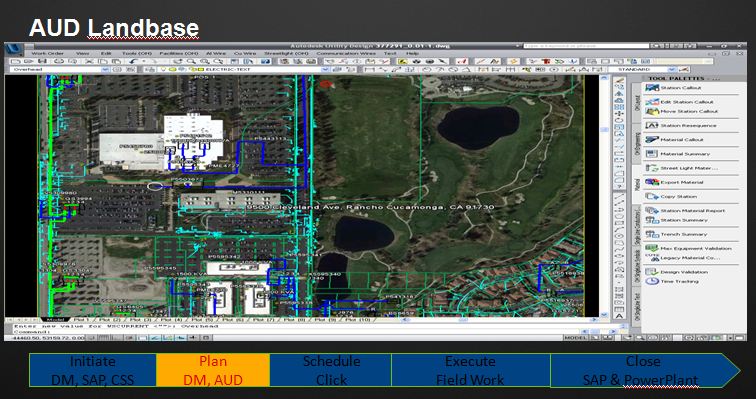Open the Streetlight (OH) menu
Viewport: 756px width, 399px height.
(286, 53)
